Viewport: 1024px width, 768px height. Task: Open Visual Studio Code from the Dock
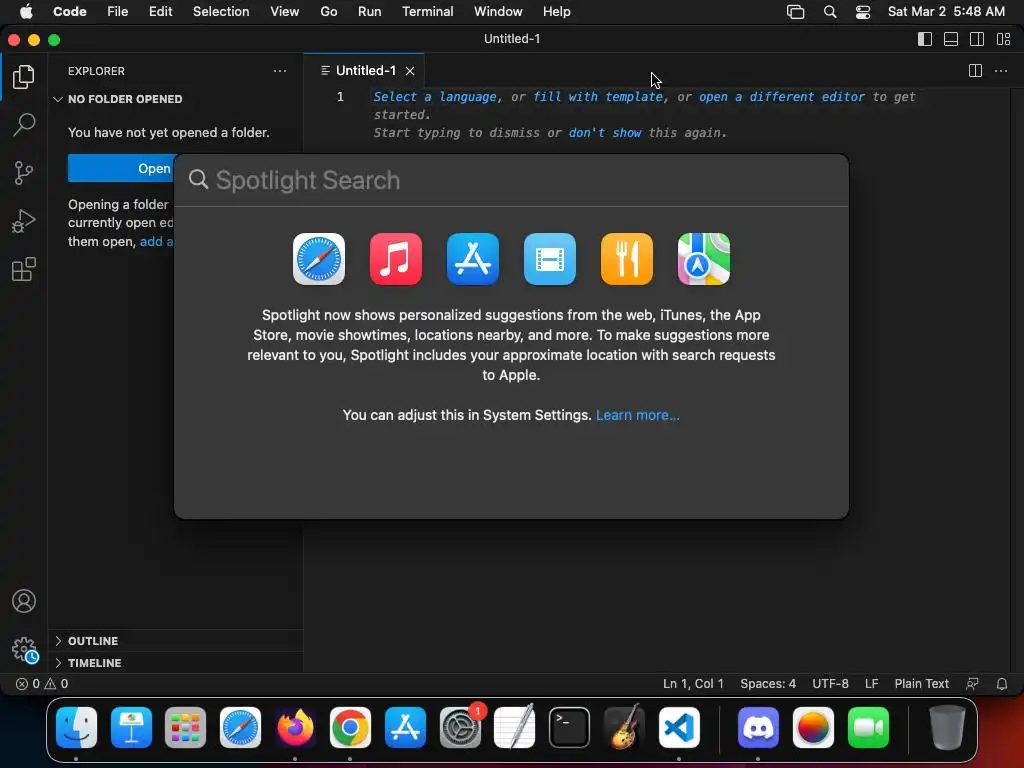coord(679,728)
